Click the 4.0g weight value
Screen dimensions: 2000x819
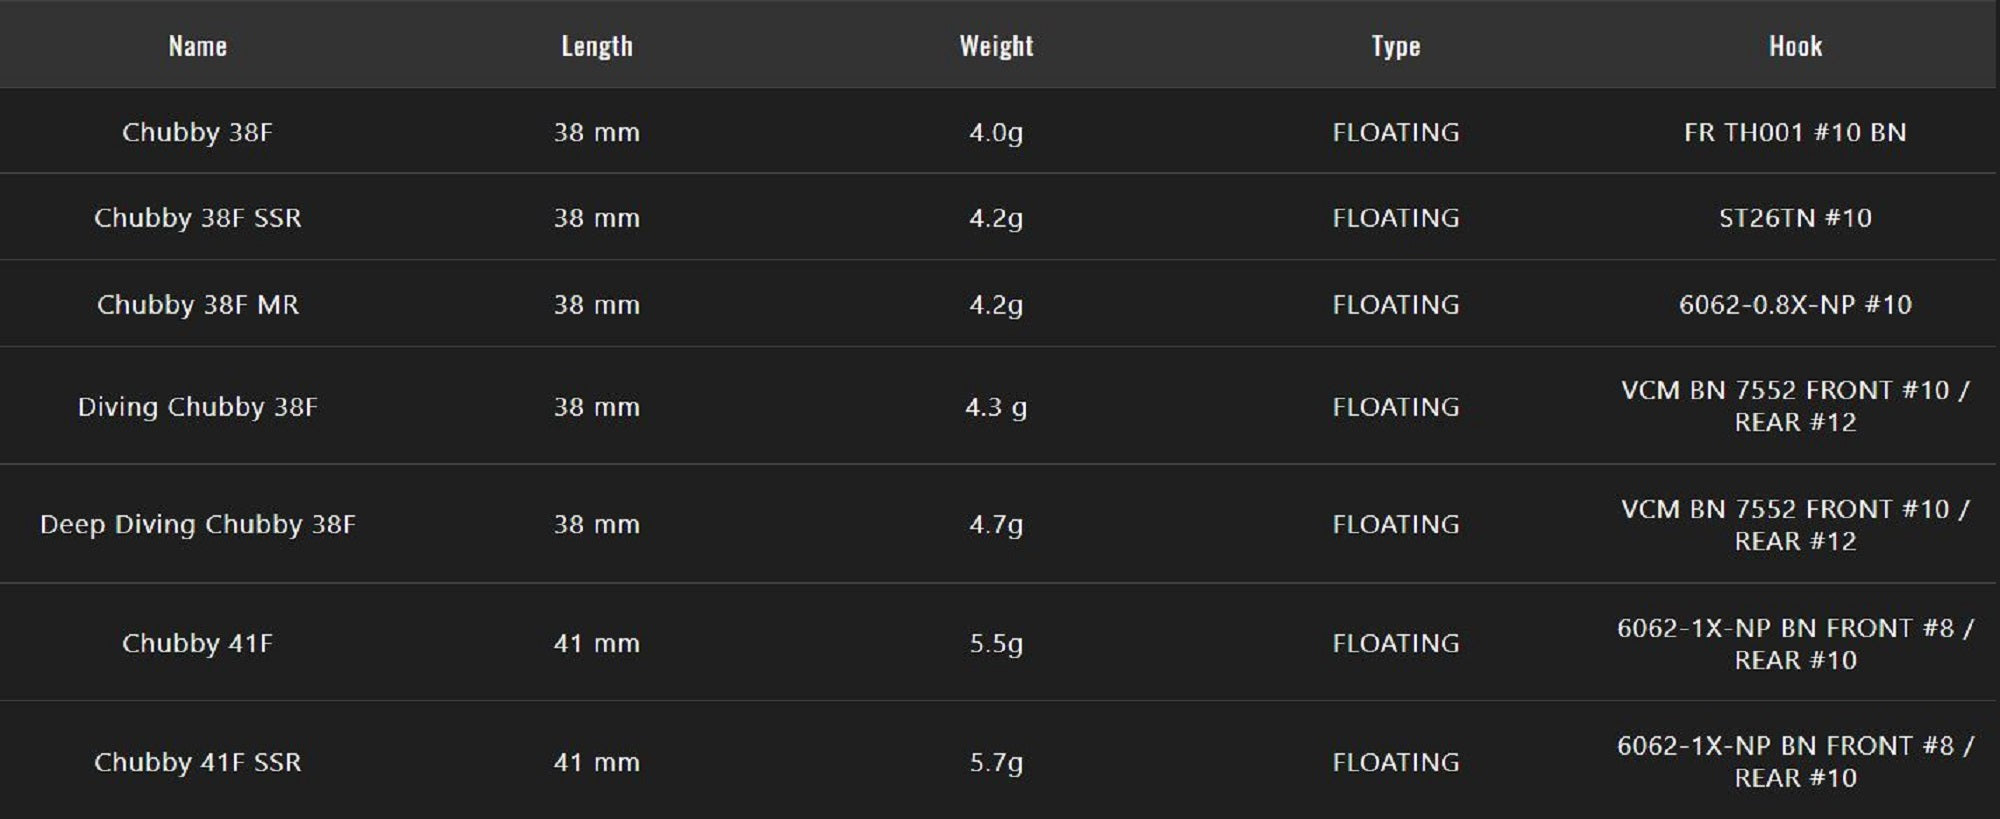(996, 132)
